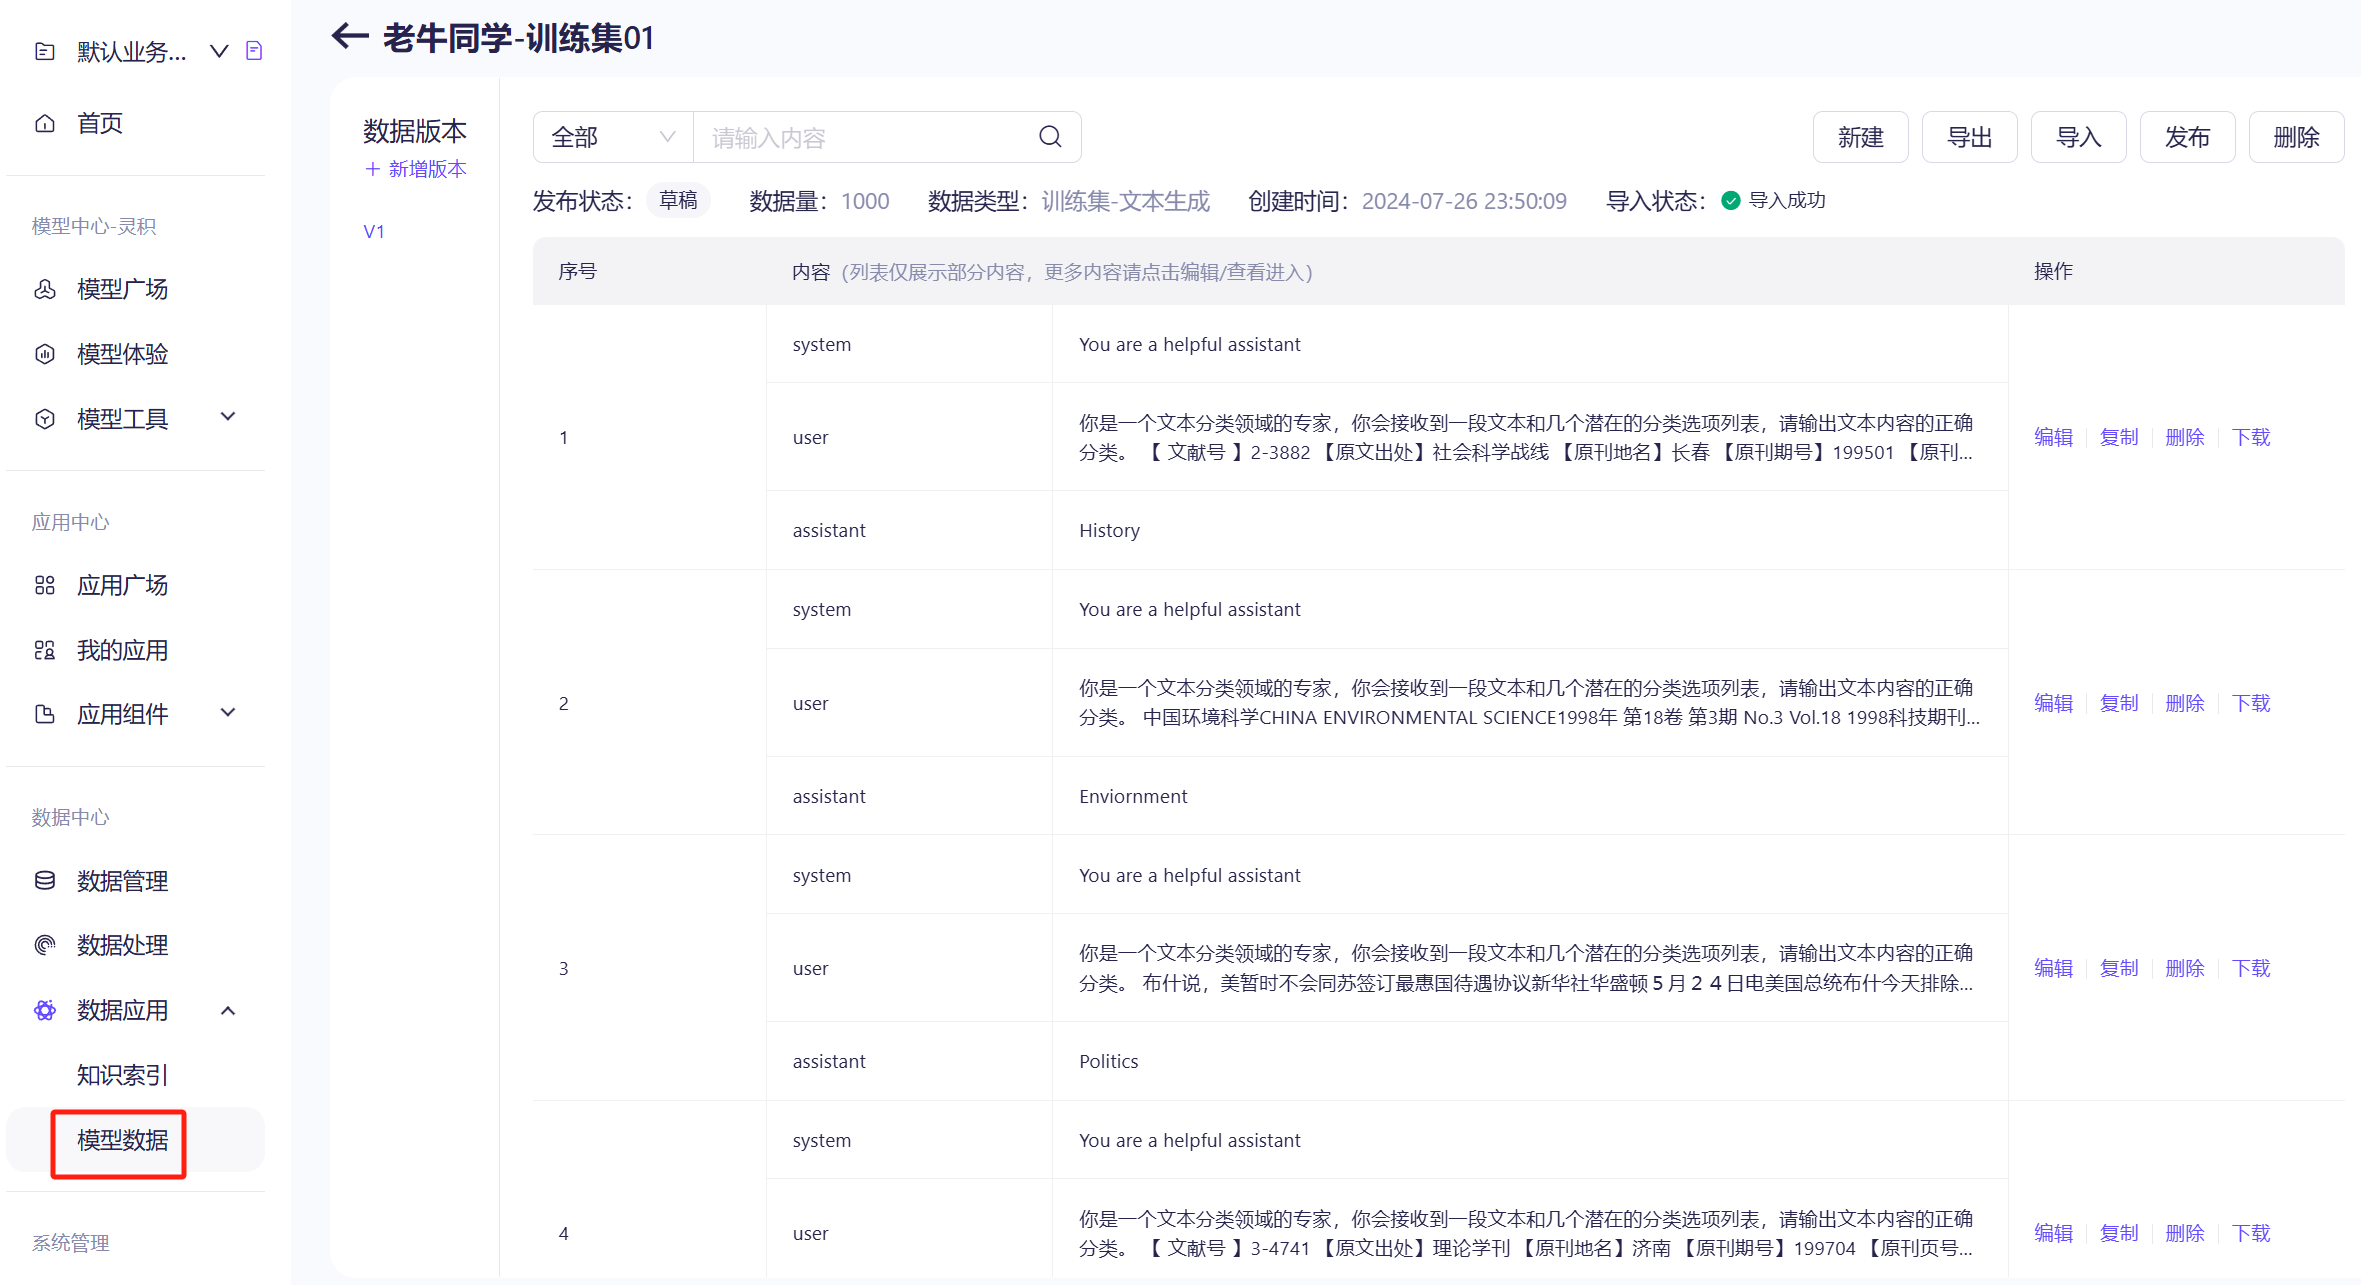This screenshot has height=1285, width=2361.
Task: Click 复制 for row 2
Action: 2119,703
